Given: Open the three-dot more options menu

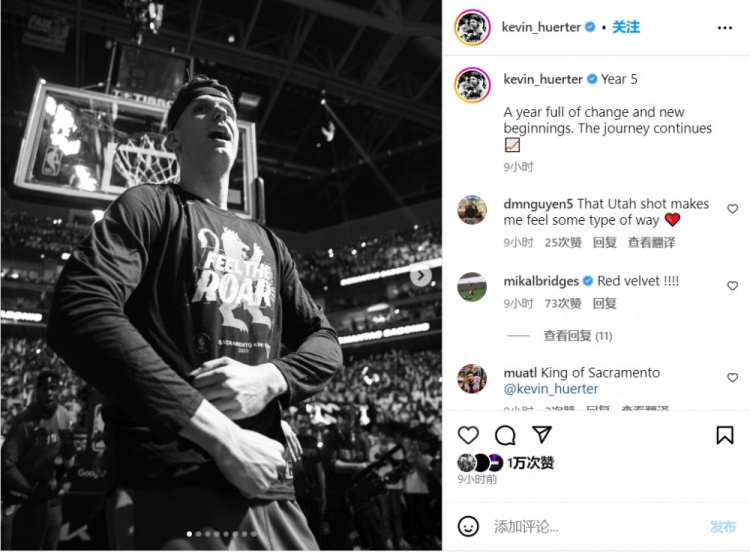Looking at the screenshot, I should click(725, 28).
